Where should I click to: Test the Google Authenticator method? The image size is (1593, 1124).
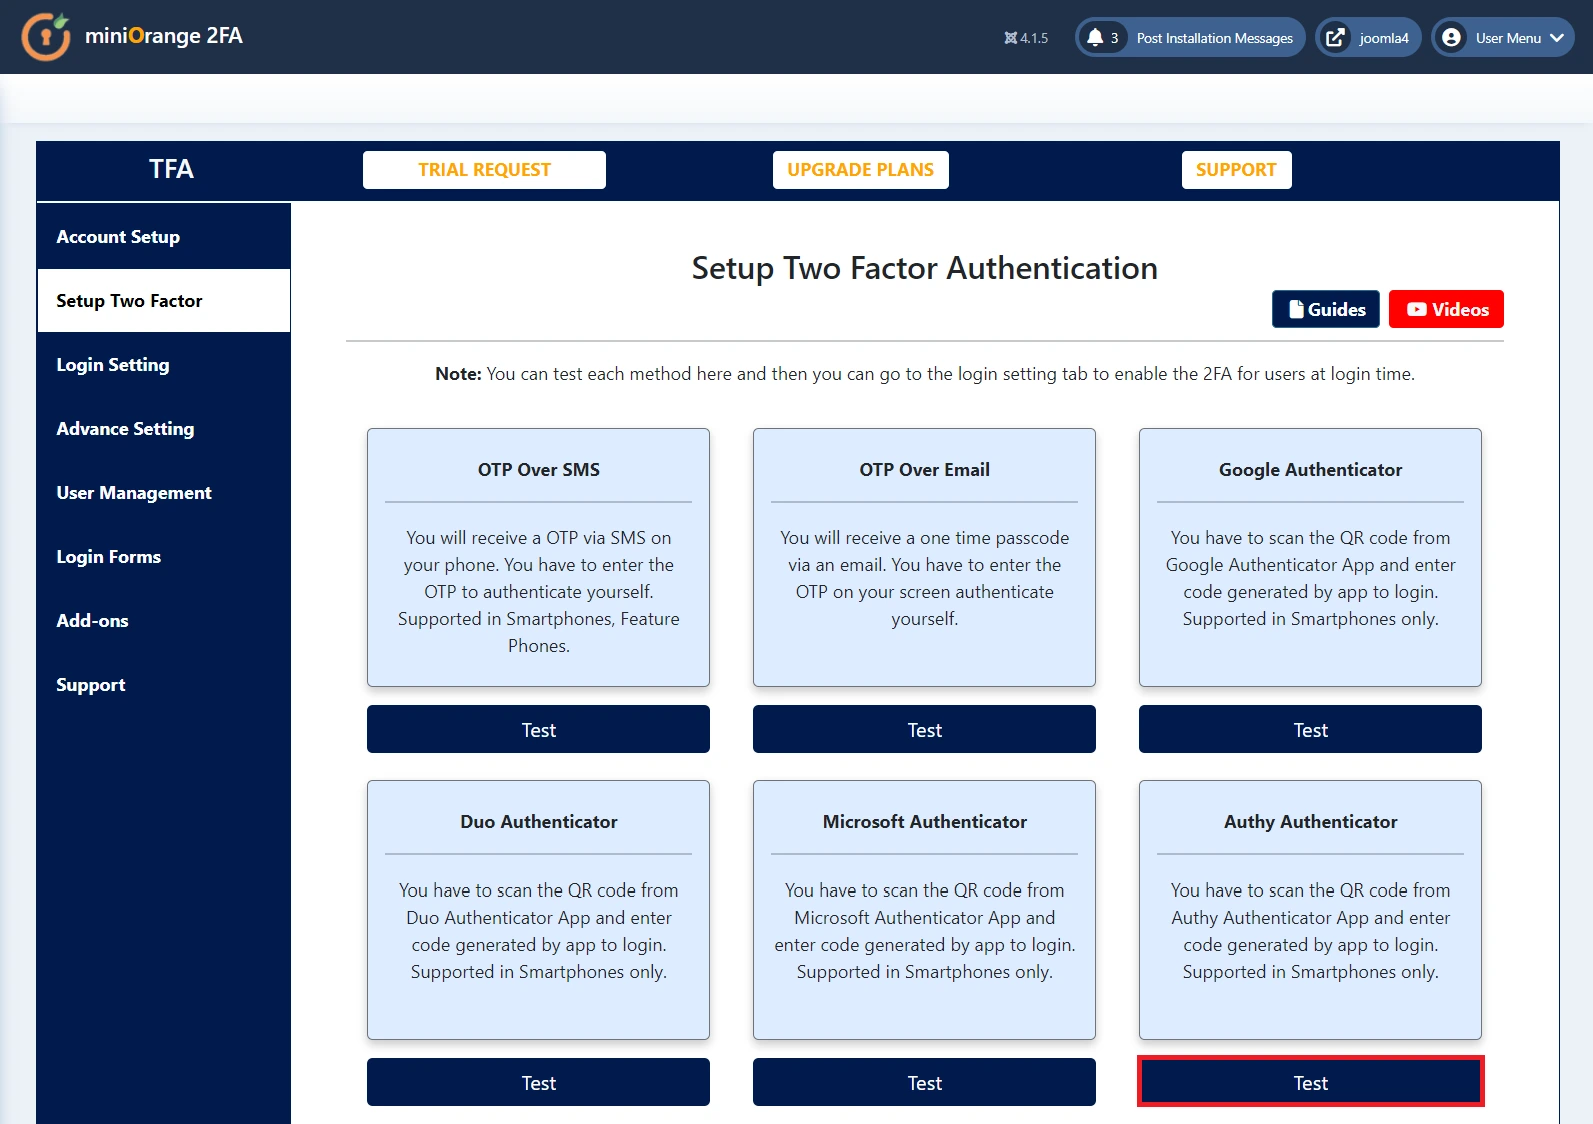pyautogui.click(x=1310, y=730)
